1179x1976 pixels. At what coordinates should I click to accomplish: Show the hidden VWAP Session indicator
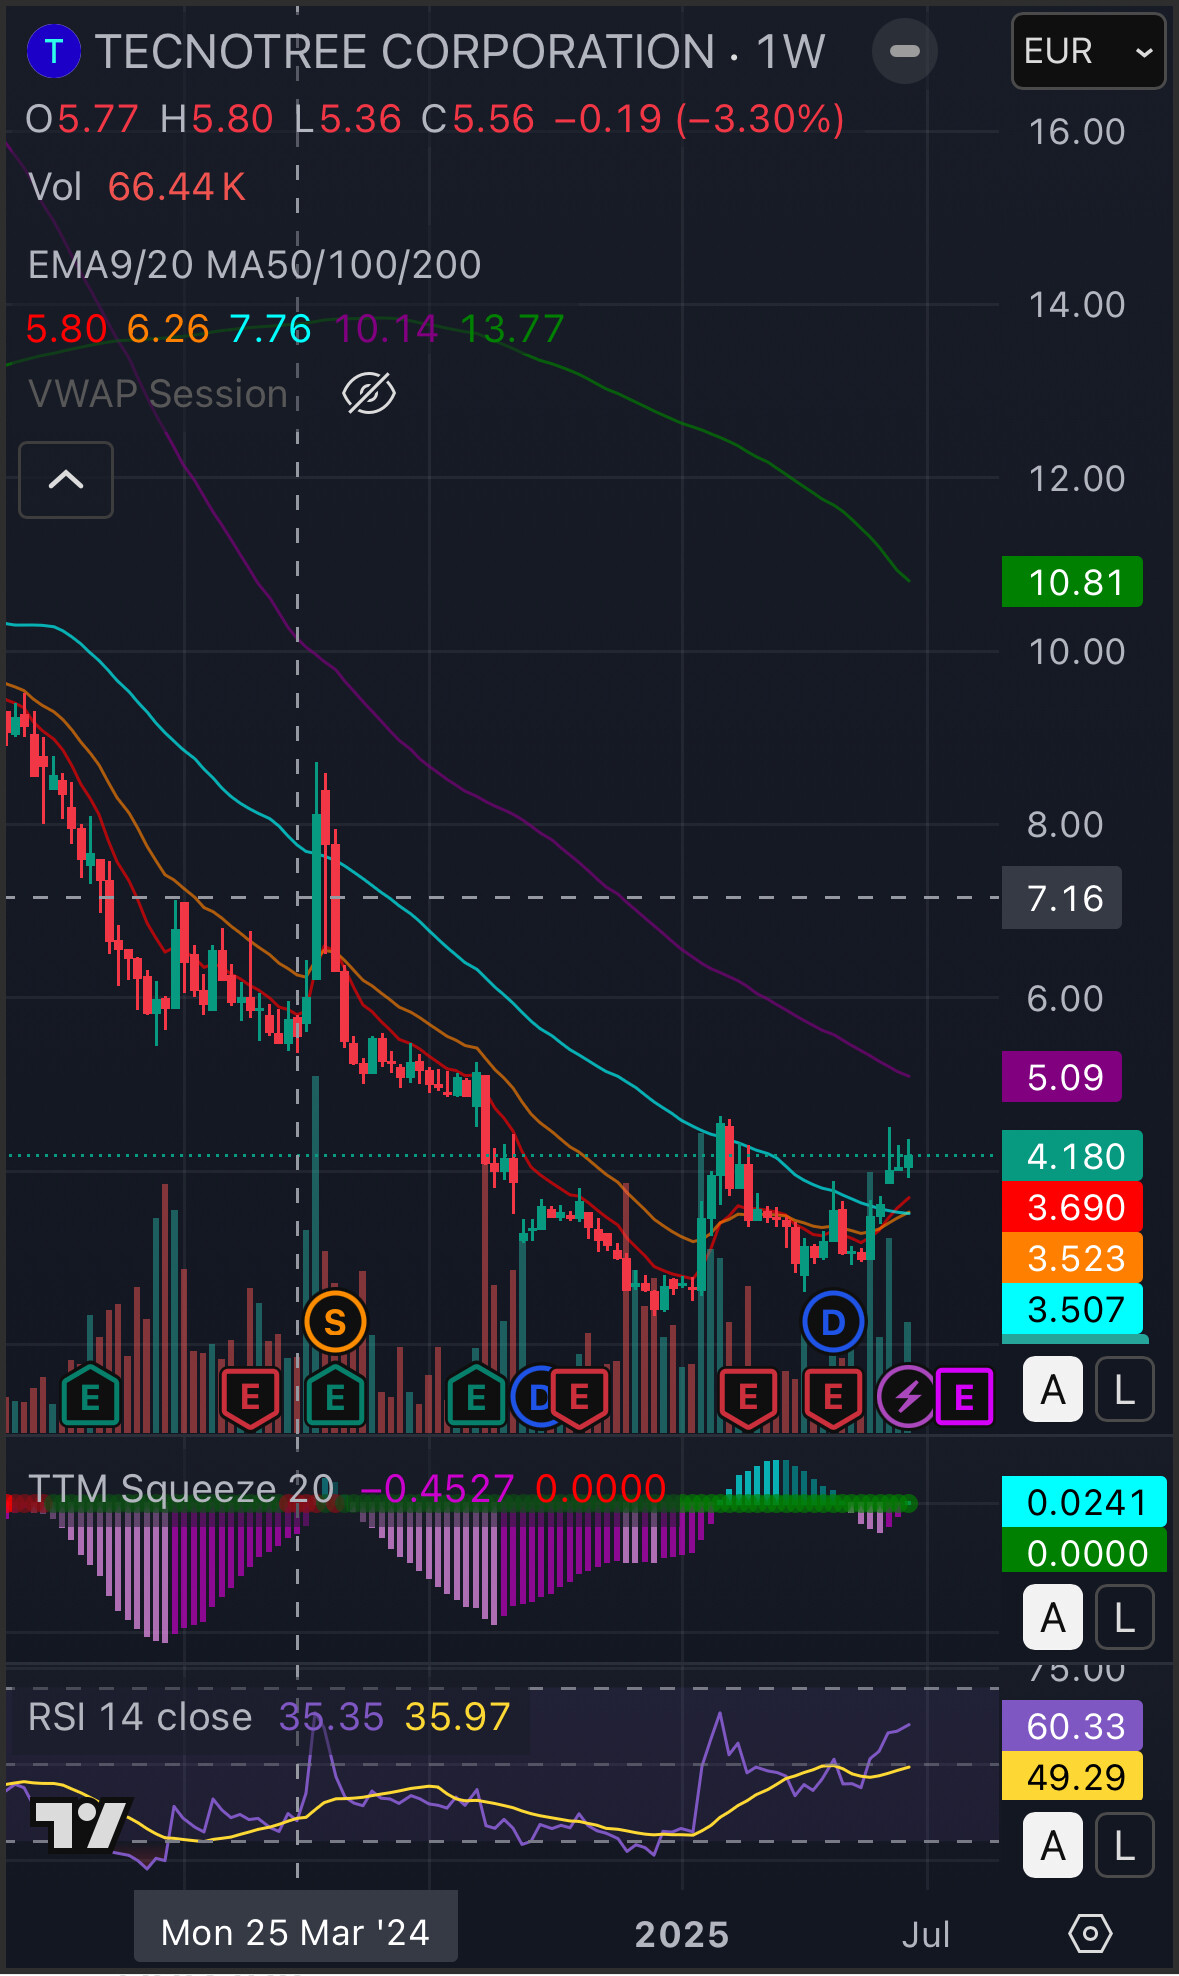pyautogui.click(x=369, y=394)
